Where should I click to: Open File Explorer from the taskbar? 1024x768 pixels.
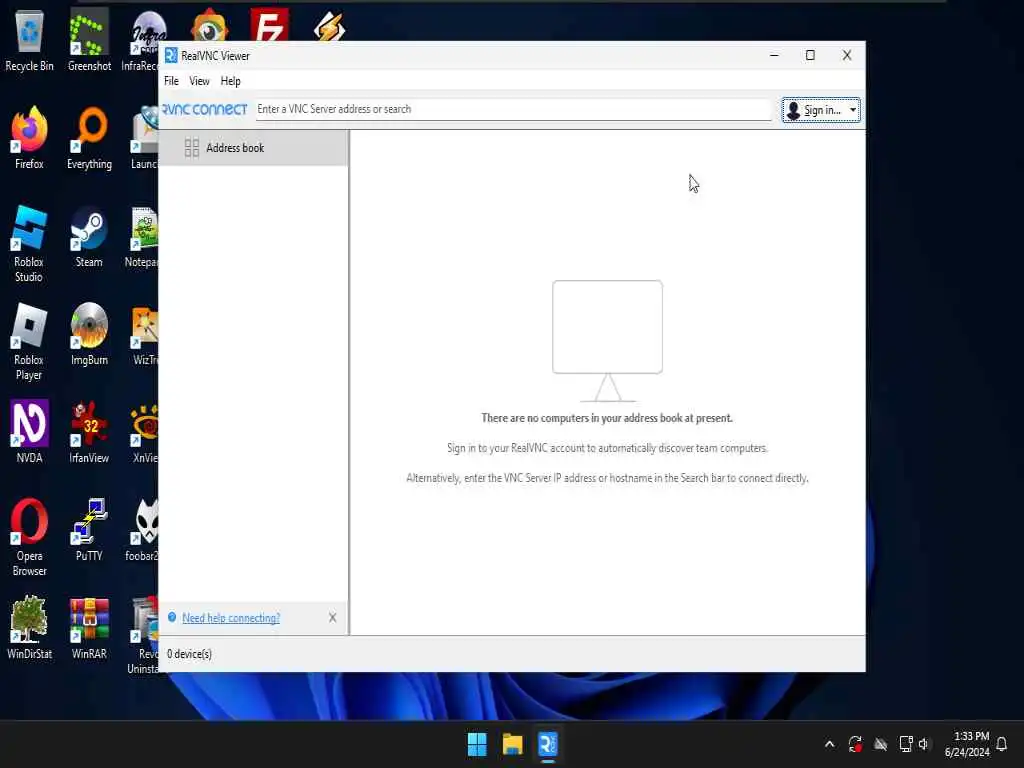click(513, 744)
